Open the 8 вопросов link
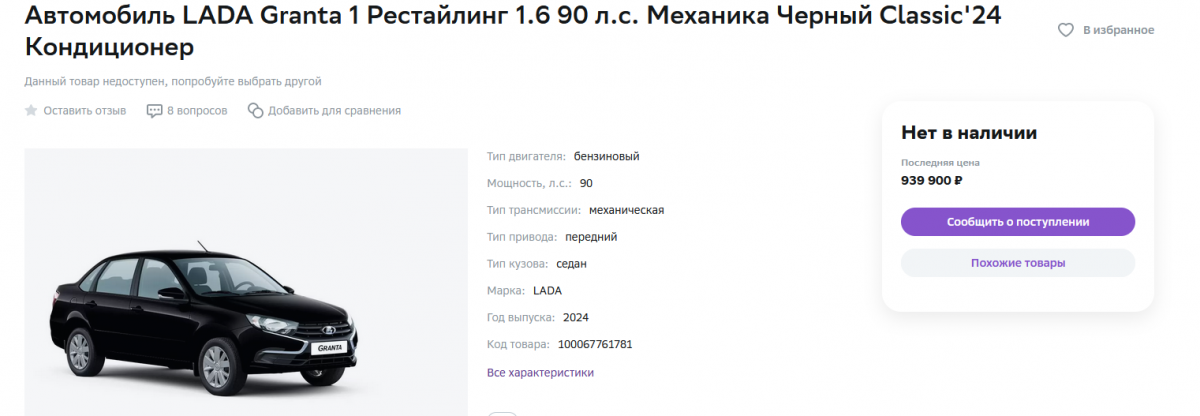This screenshot has height=416, width=1200. (197, 110)
